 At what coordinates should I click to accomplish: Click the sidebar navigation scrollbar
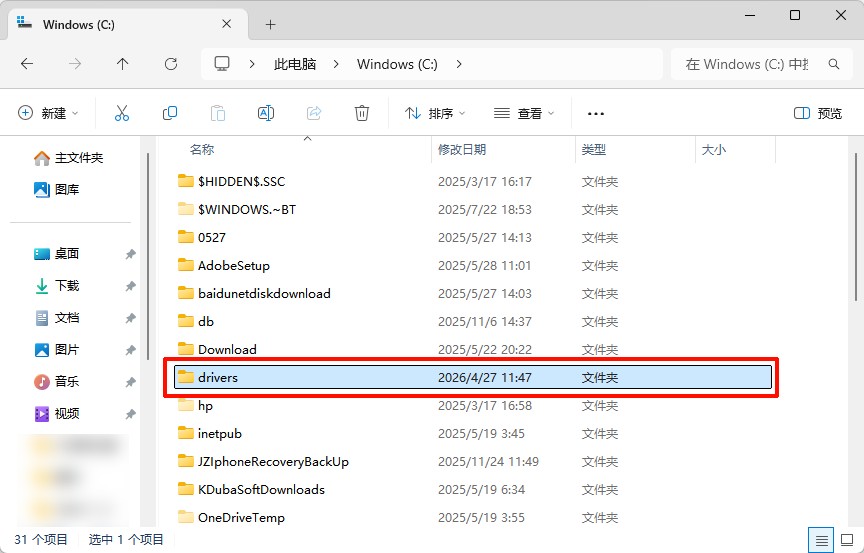(148, 257)
